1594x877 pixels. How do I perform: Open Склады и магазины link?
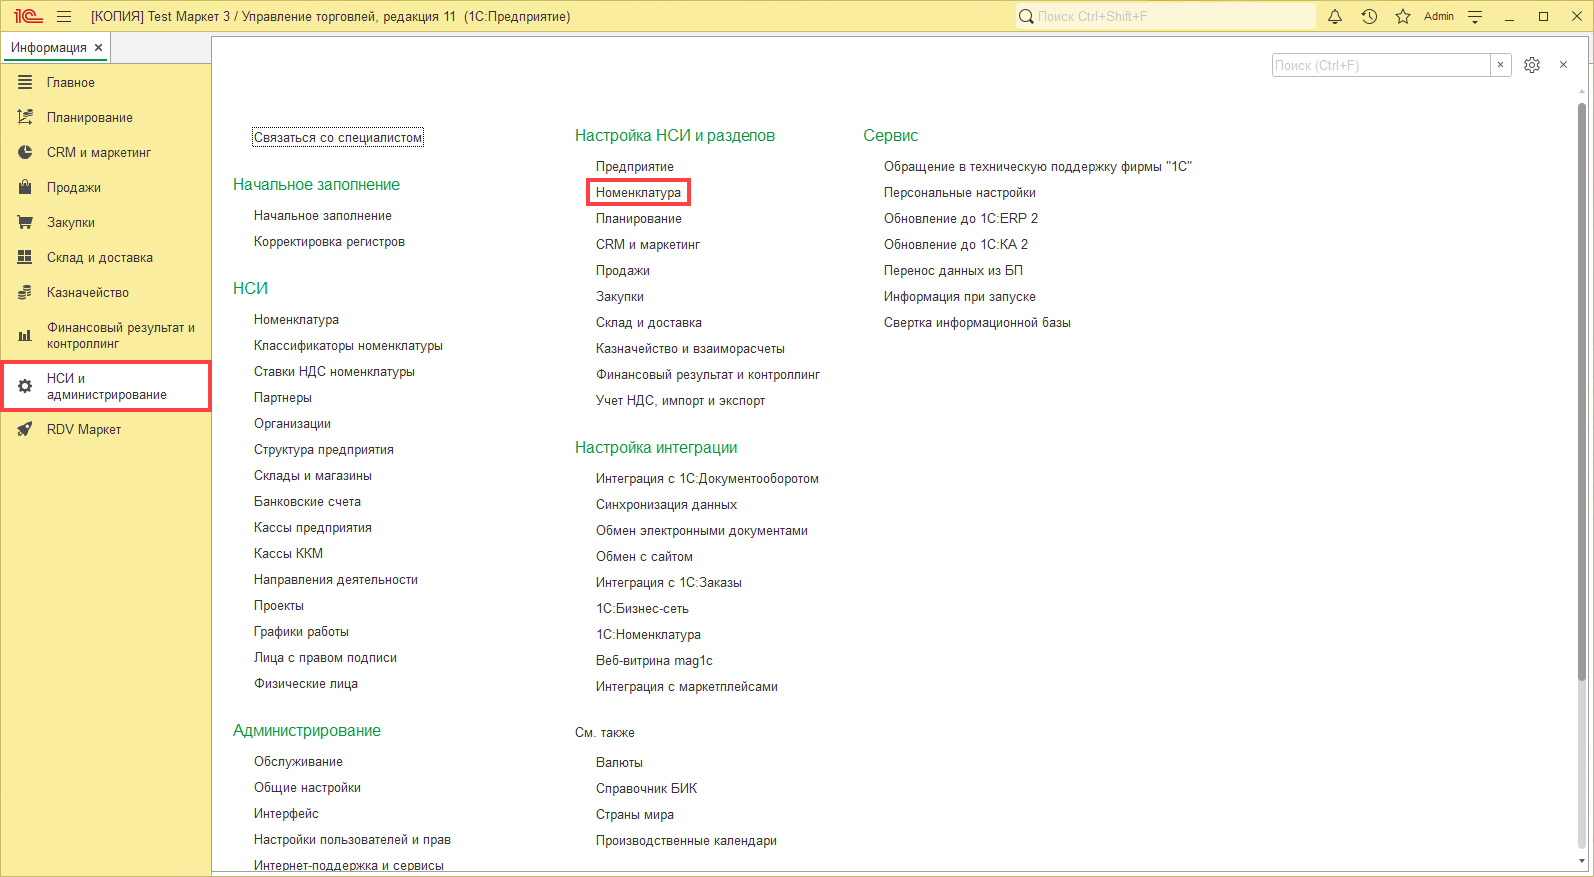click(313, 476)
